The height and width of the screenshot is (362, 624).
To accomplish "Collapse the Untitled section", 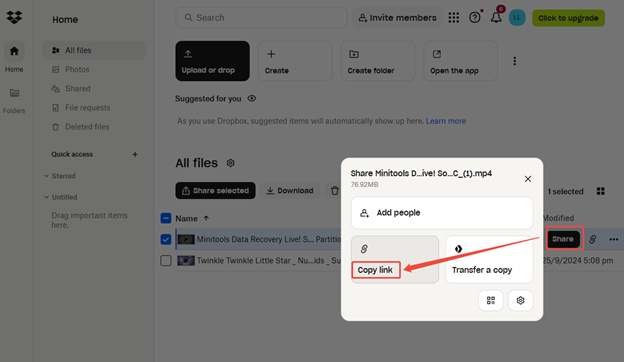I will pos(47,197).
